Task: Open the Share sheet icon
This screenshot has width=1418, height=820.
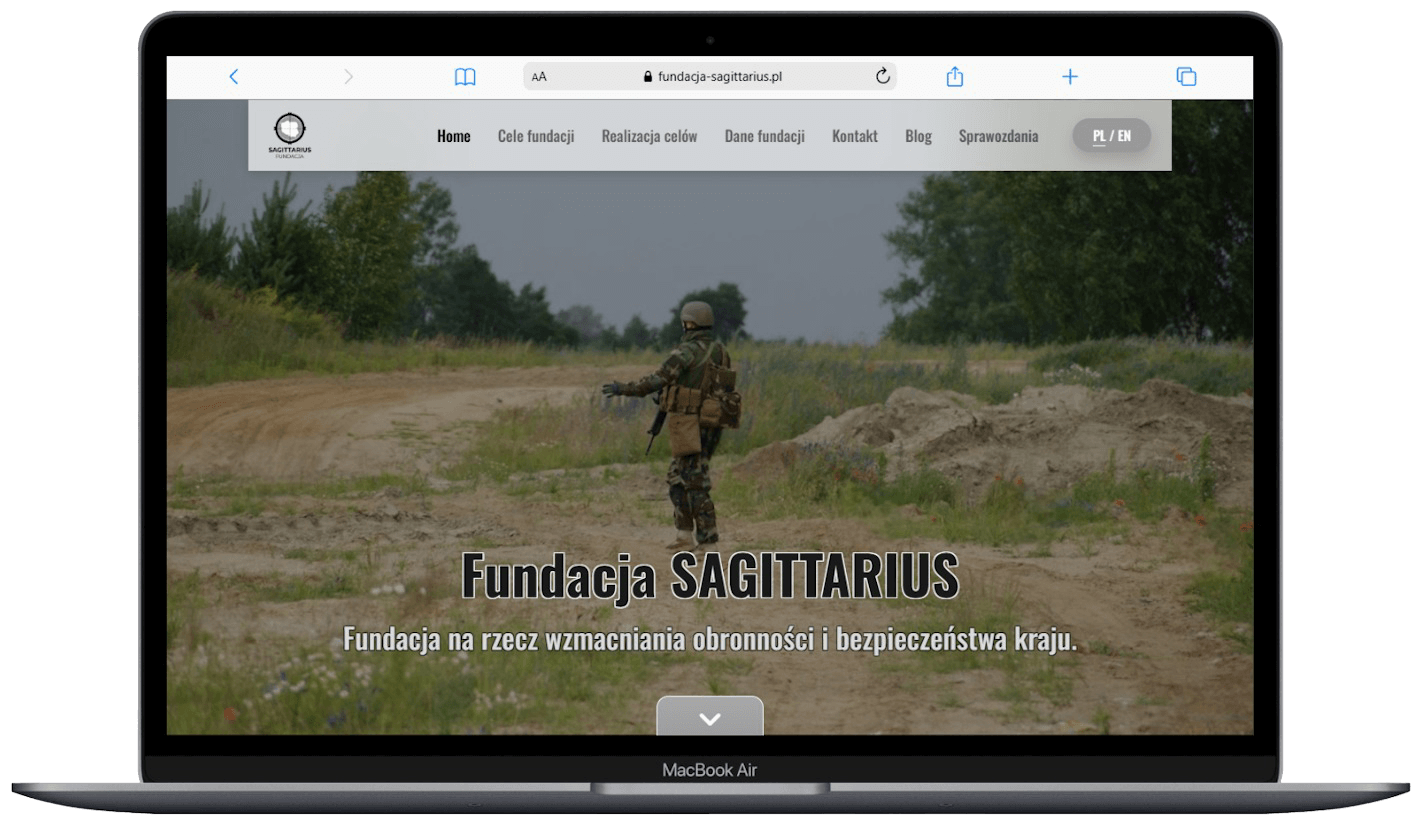Action: coord(954,77)
